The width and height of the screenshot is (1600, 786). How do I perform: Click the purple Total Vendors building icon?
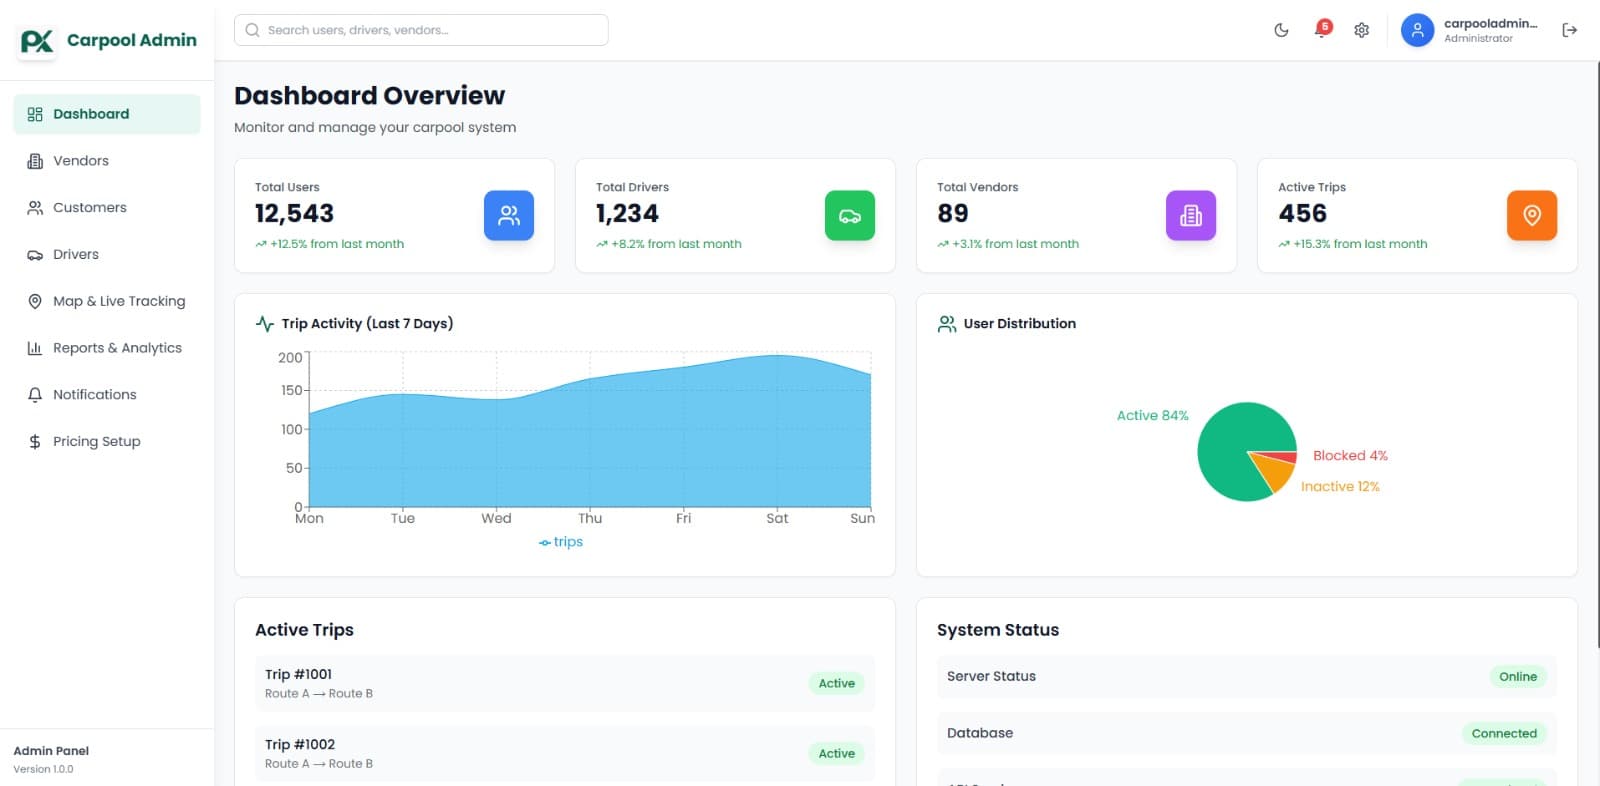point(1191,215)
